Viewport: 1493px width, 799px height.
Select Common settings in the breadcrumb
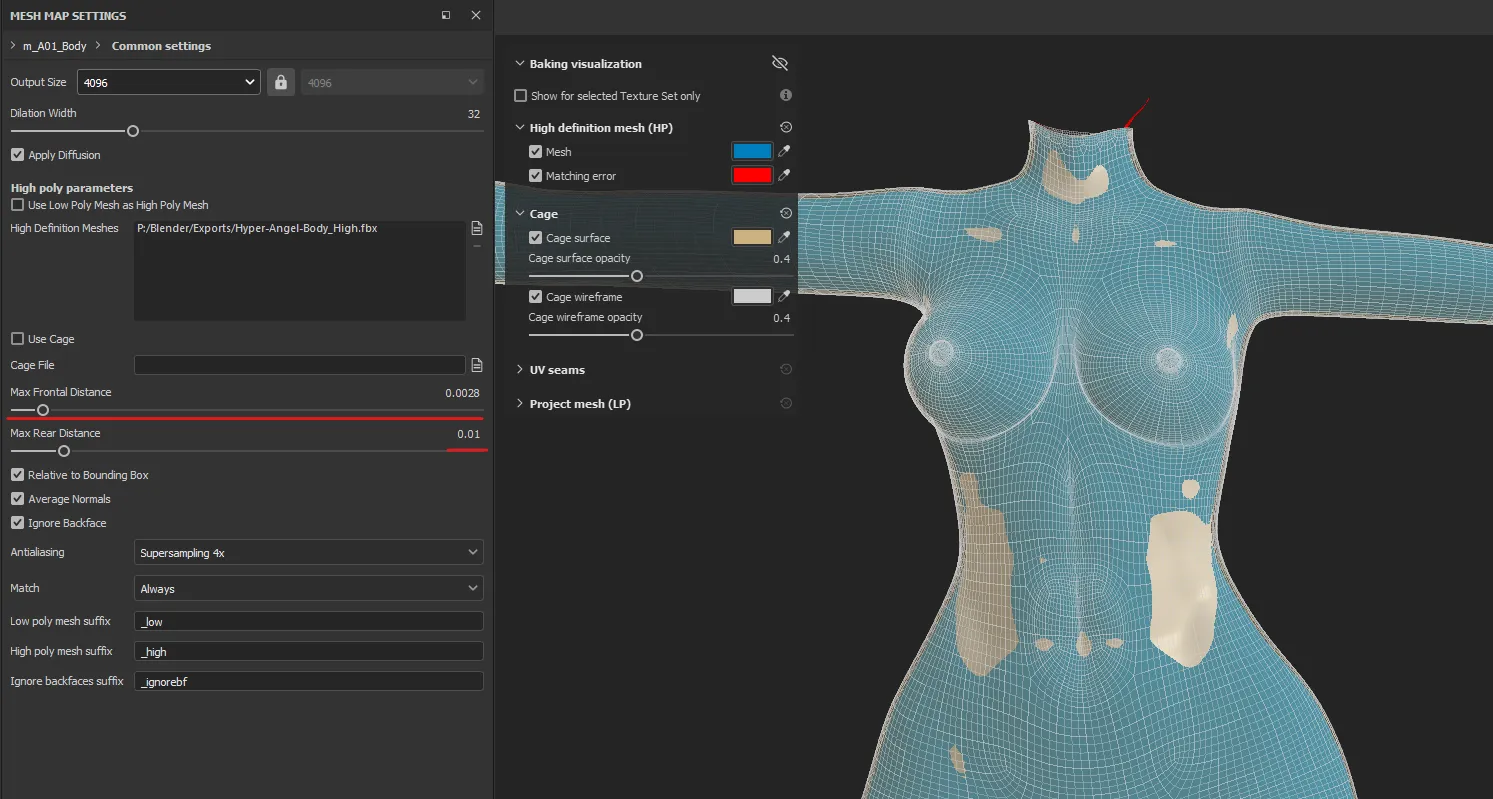tap(161, 46)
